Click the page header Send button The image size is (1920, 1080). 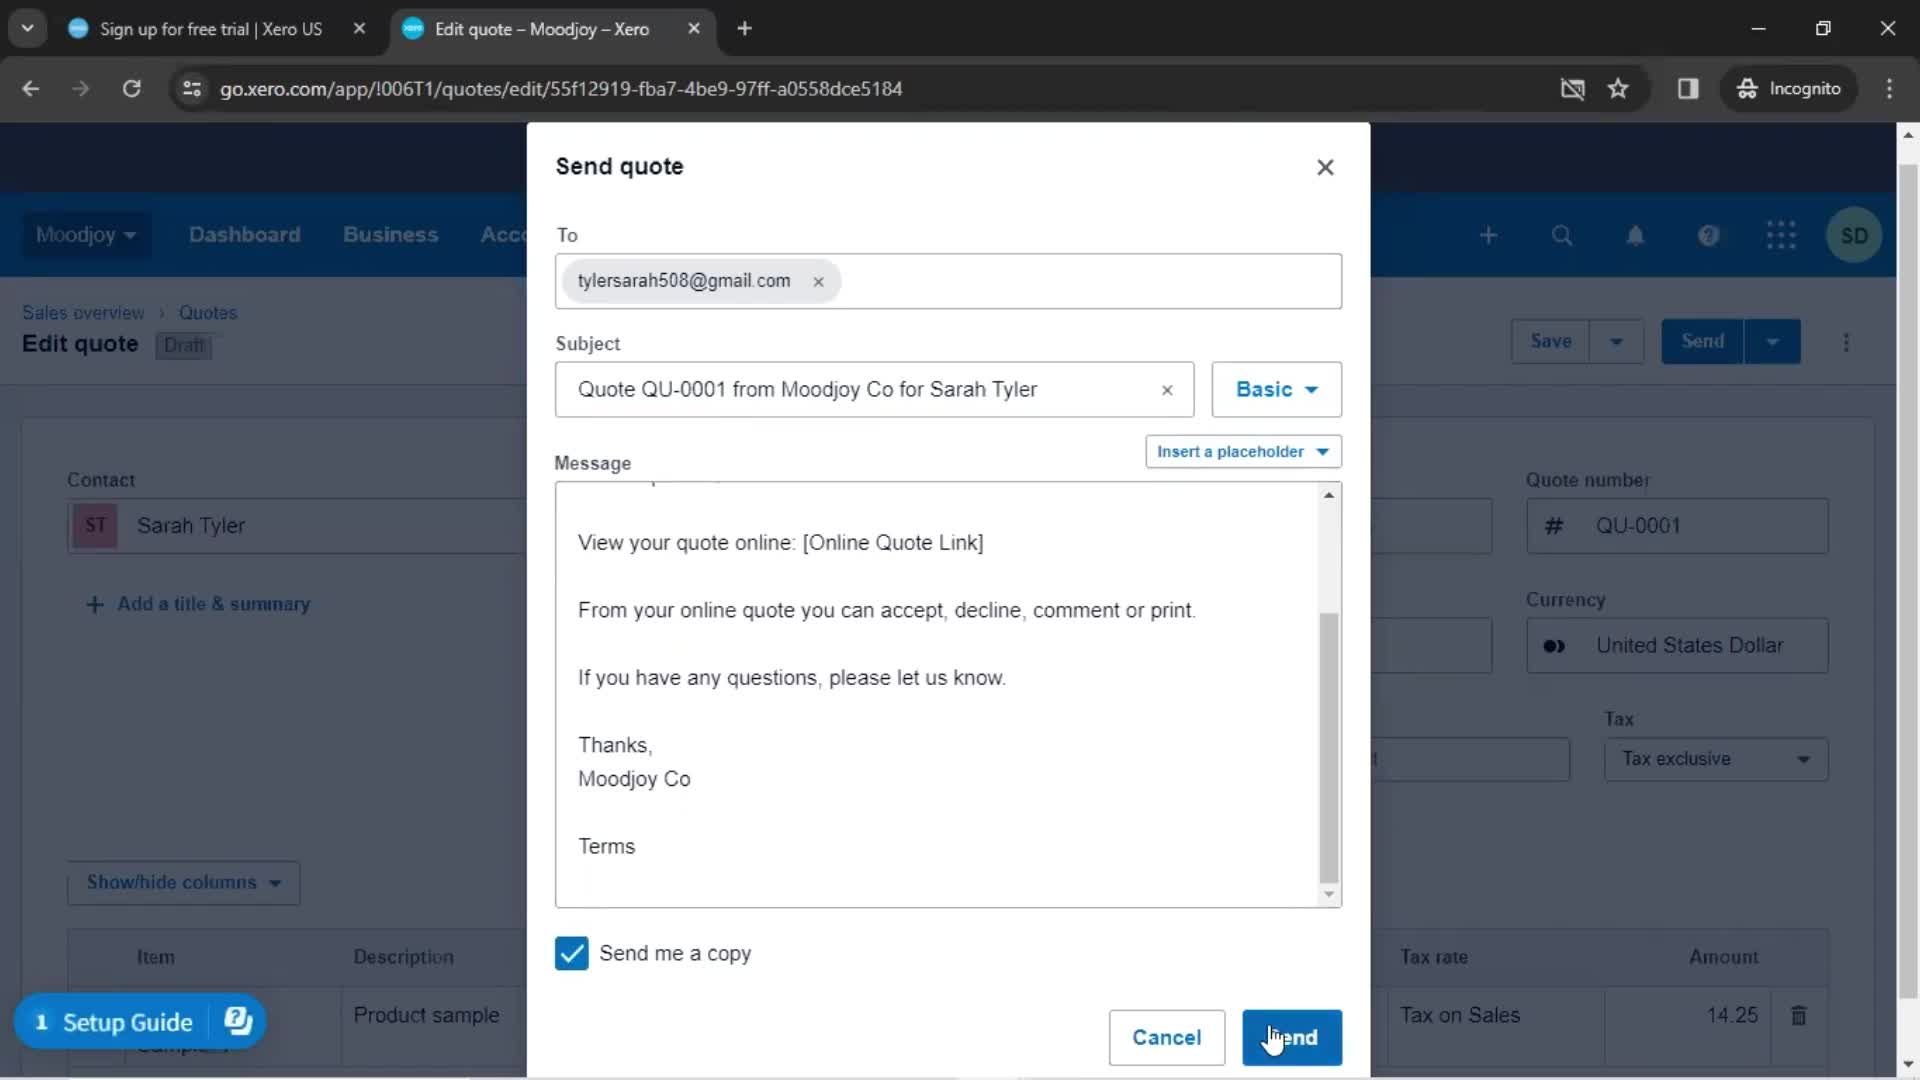pyautogui.click(x=1702, y=341)
